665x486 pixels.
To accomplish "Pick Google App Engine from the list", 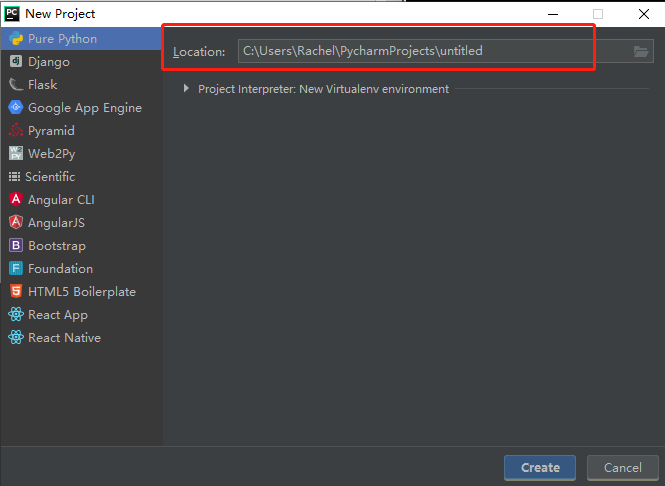I will coord(81,107).
